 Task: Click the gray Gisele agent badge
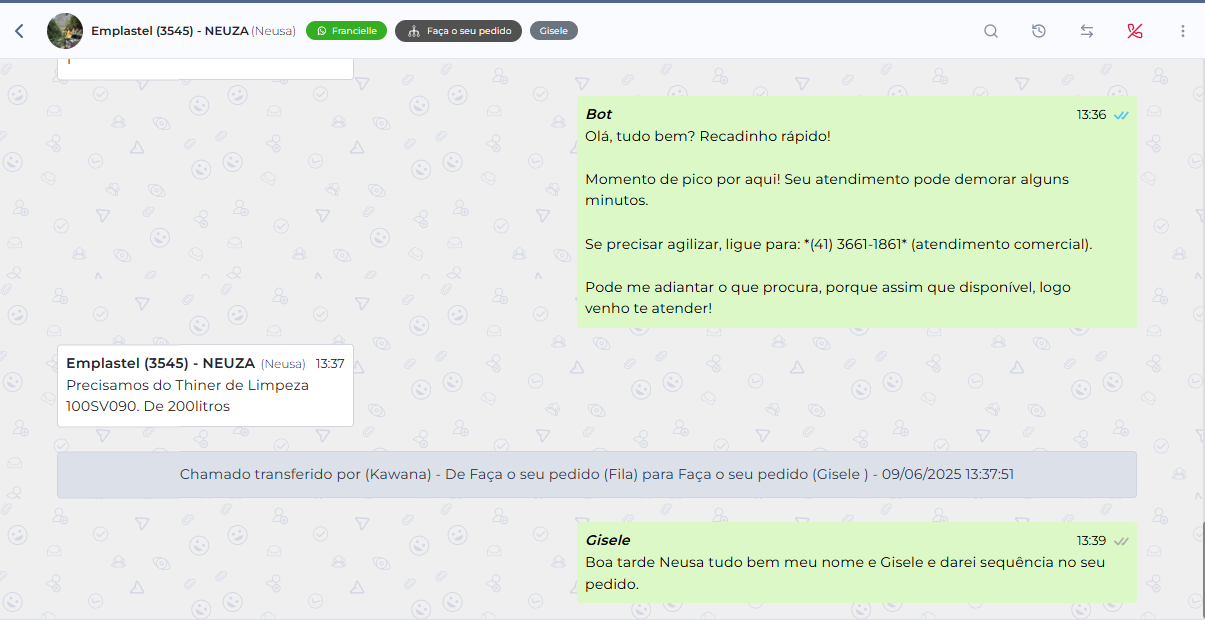click(553, 31)
